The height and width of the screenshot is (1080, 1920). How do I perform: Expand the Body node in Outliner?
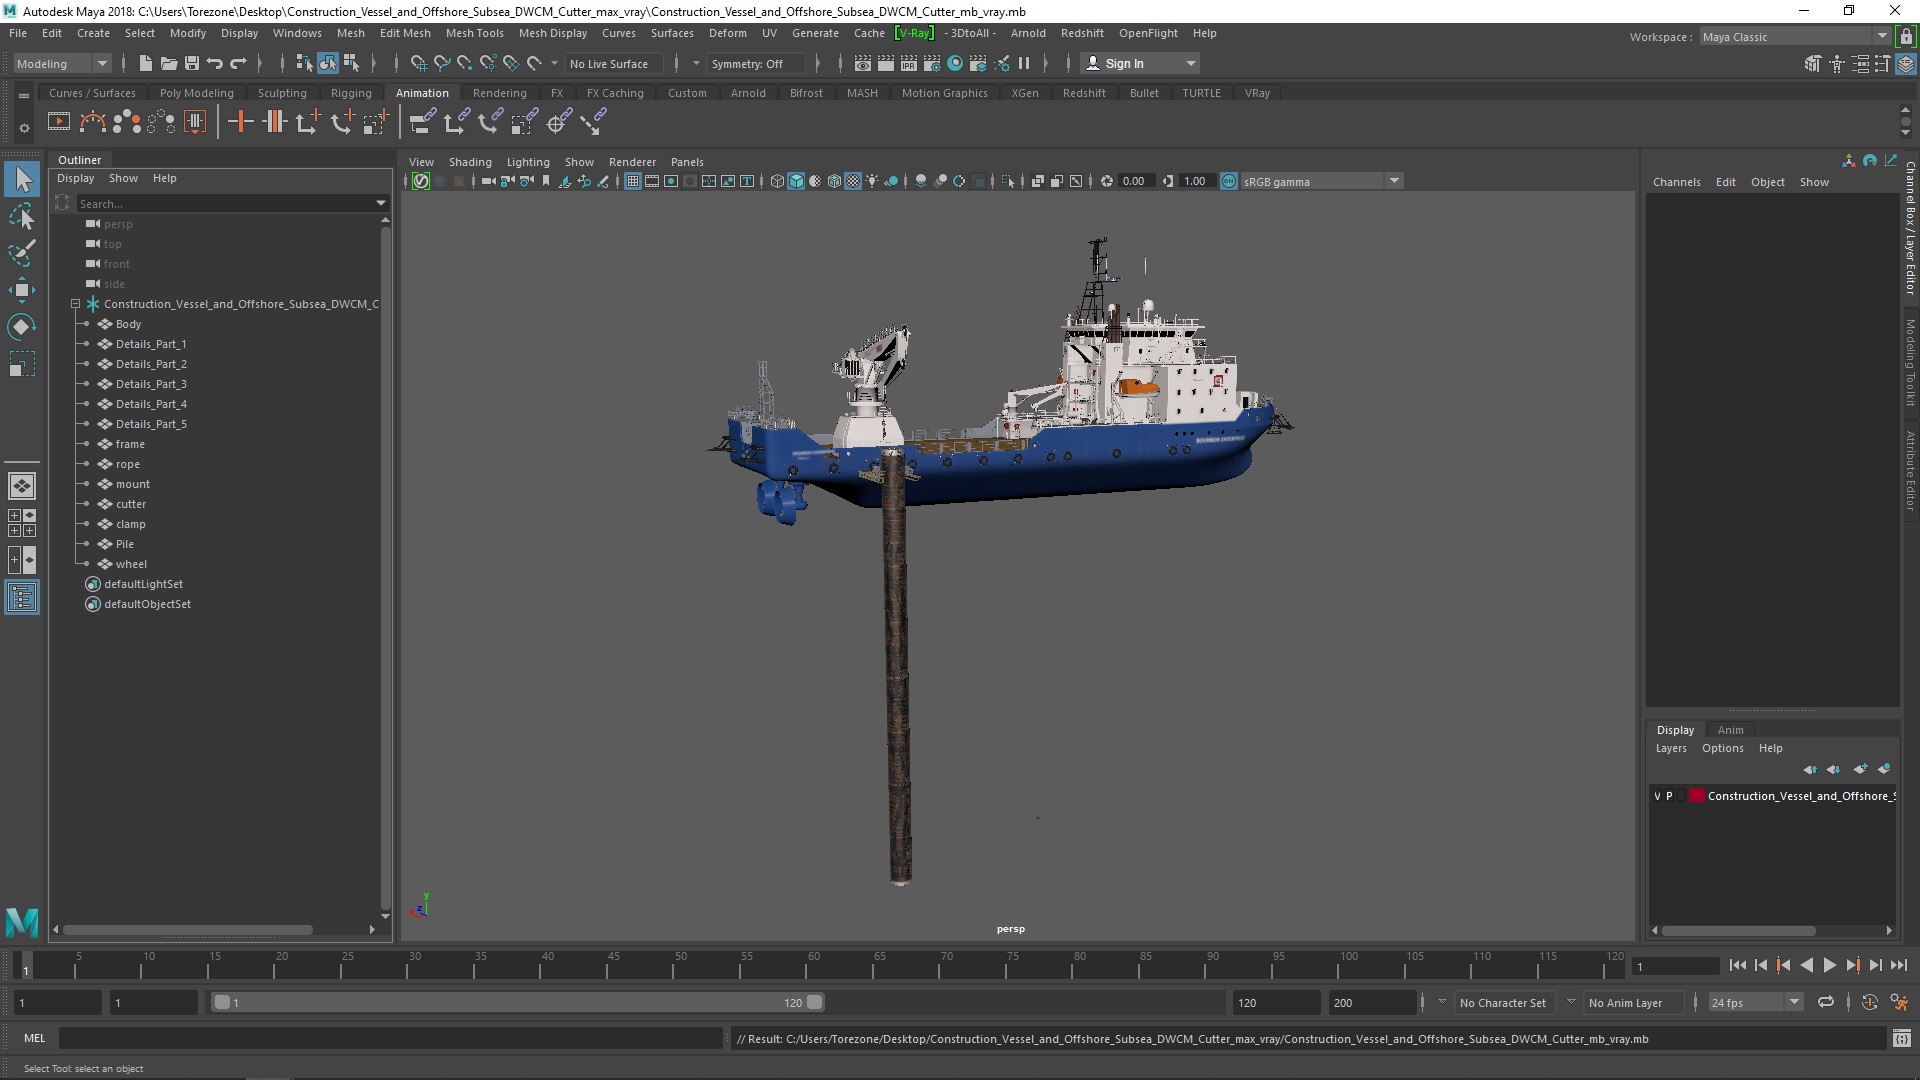pos(86,324)
